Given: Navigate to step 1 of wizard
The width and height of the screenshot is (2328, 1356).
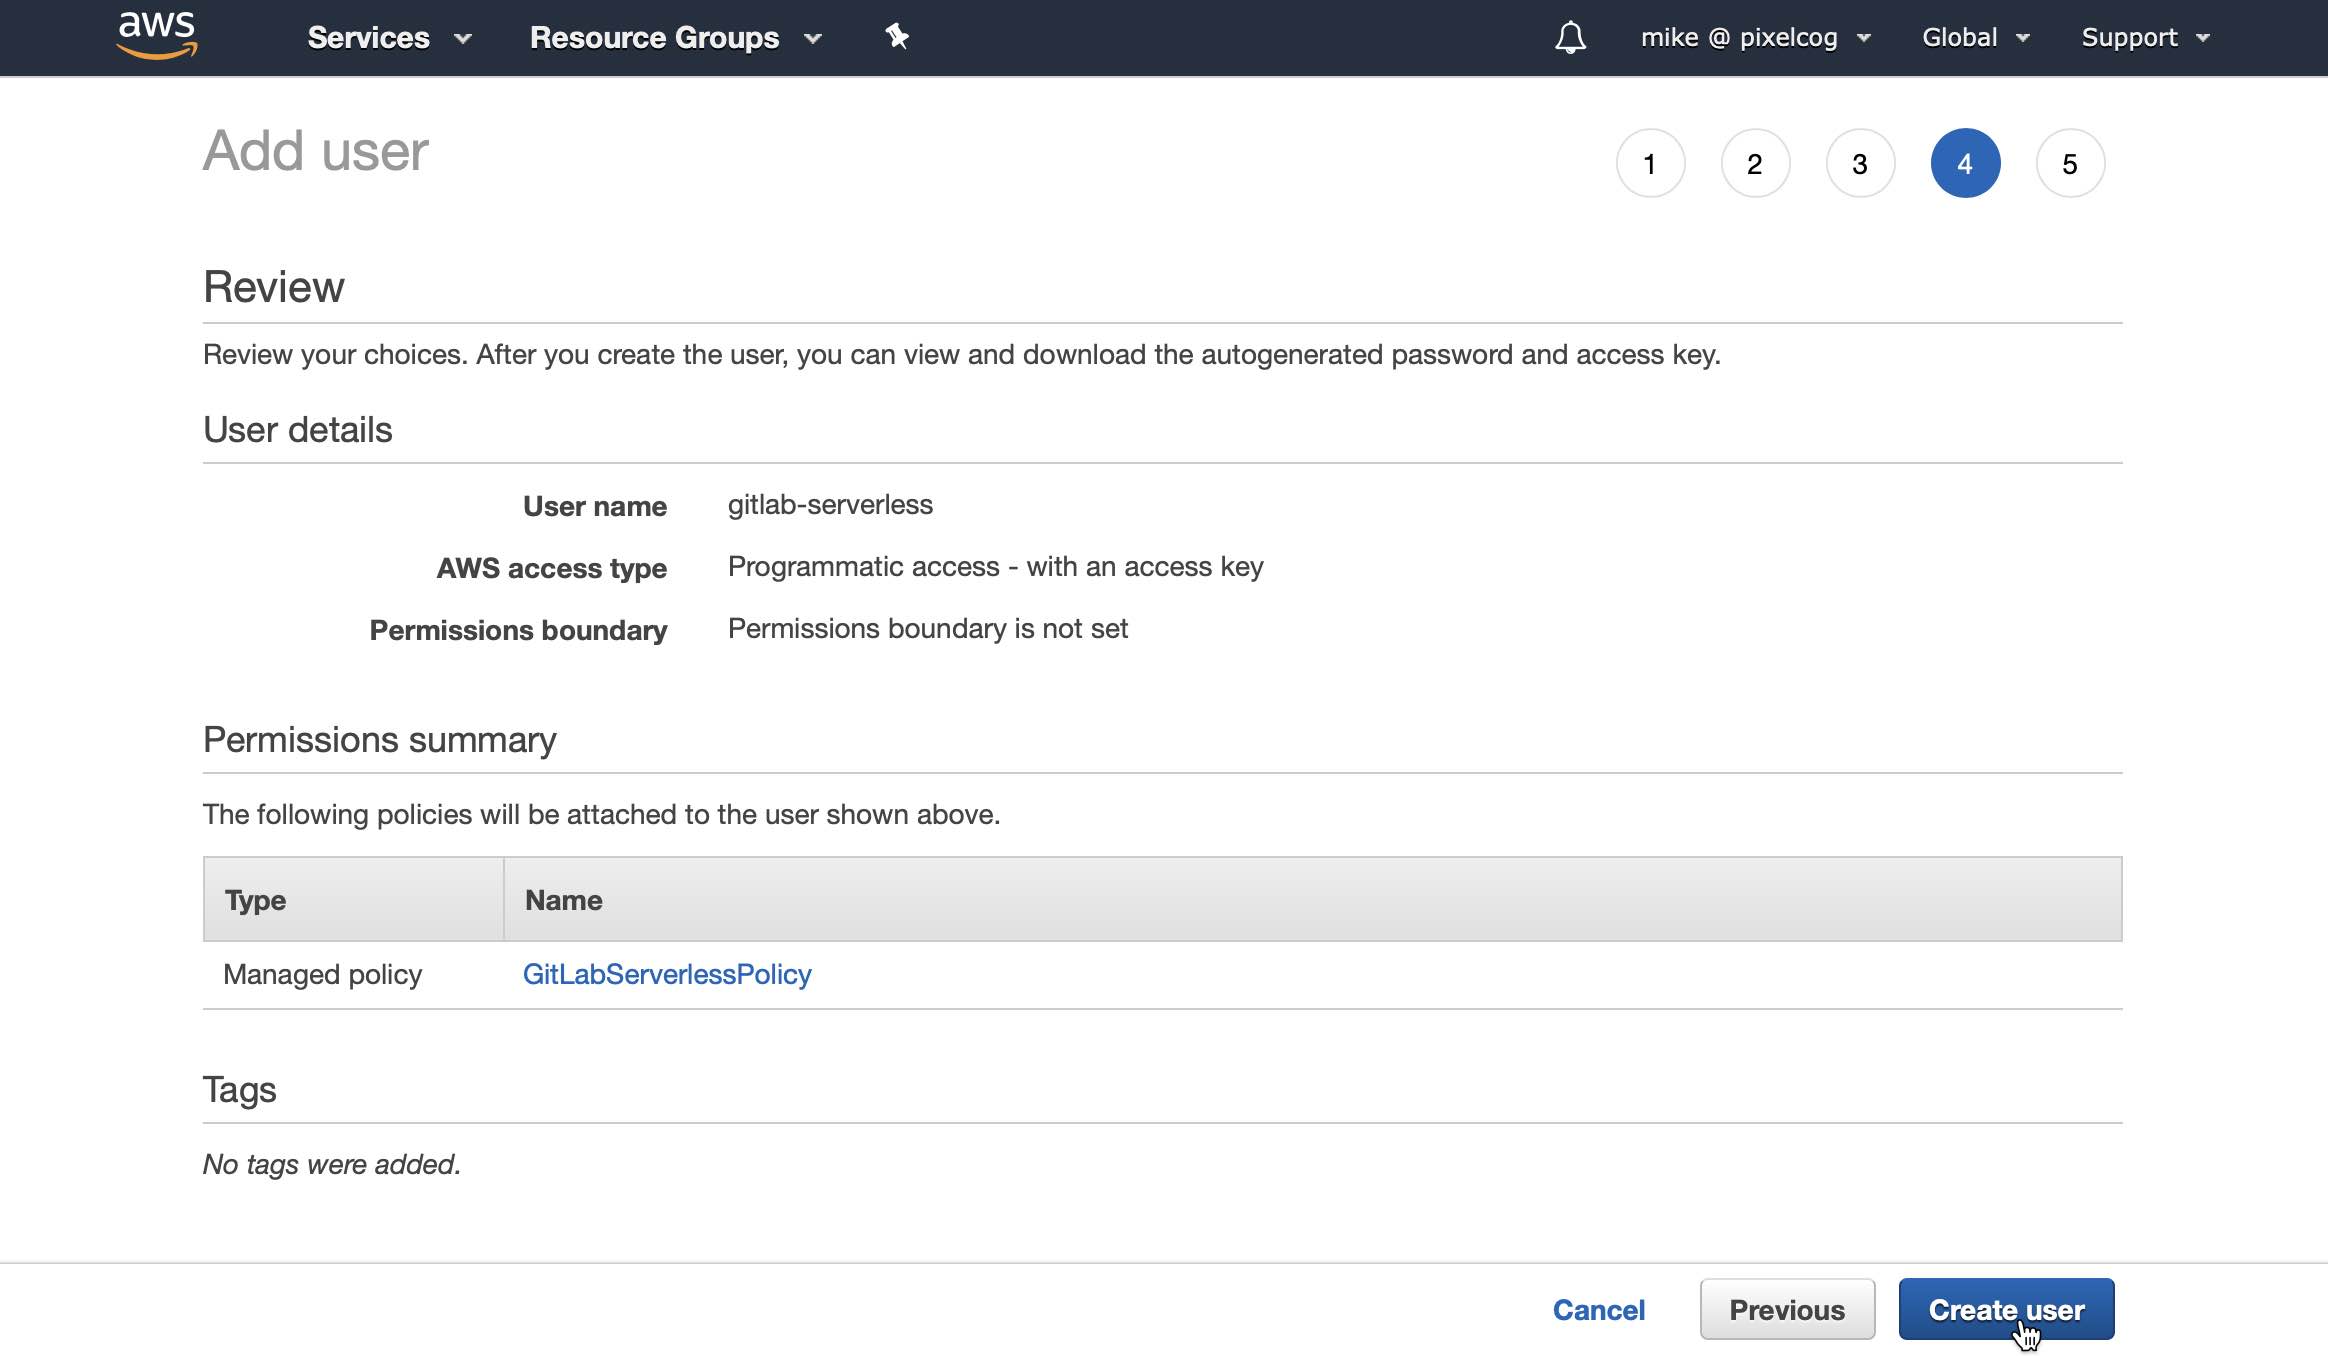Looking at the screenshot, I should coord(1648,163).
